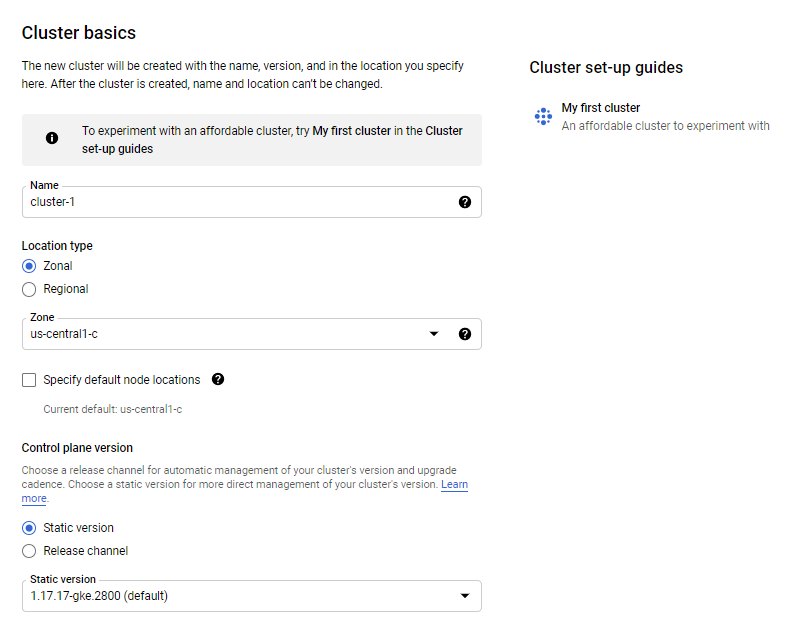This screenshot has height=636, width=803.
Task: Click the Current default: us-central1-c text
Action: point(113,409)
